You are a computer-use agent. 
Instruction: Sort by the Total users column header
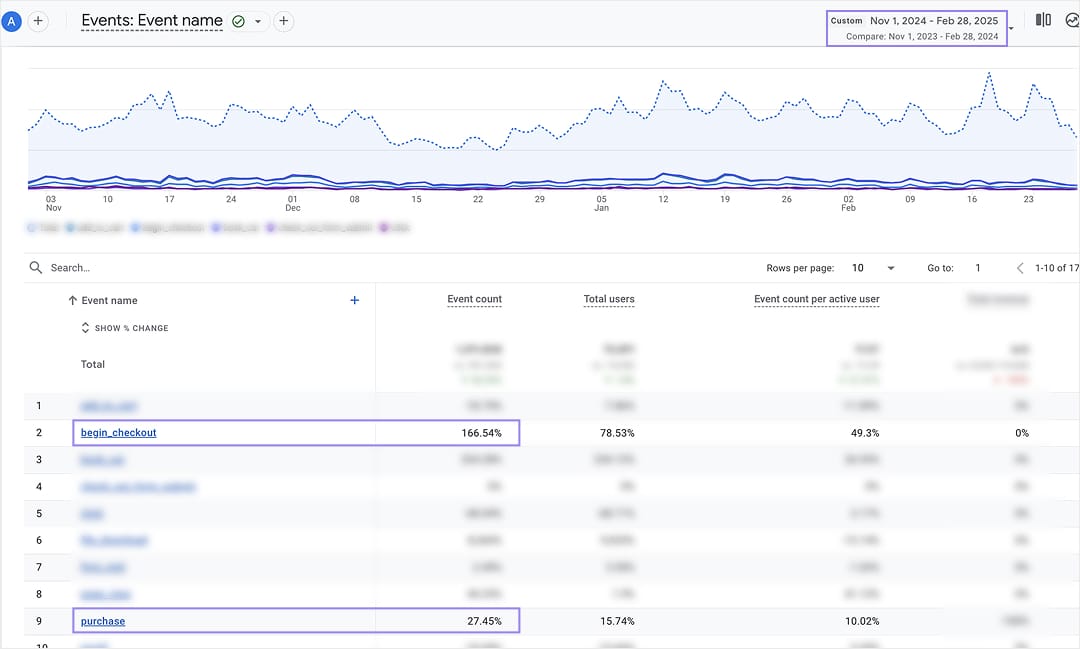tap(609, 299)
